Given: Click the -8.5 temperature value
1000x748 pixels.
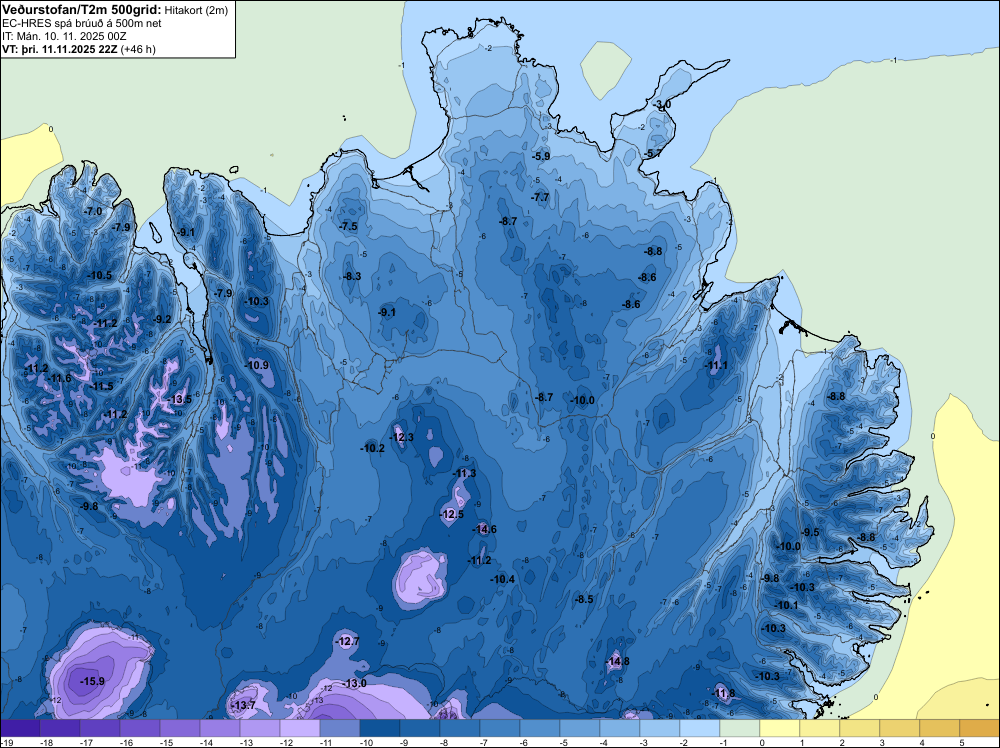Looking at the screenshot, I should [584, 599].
